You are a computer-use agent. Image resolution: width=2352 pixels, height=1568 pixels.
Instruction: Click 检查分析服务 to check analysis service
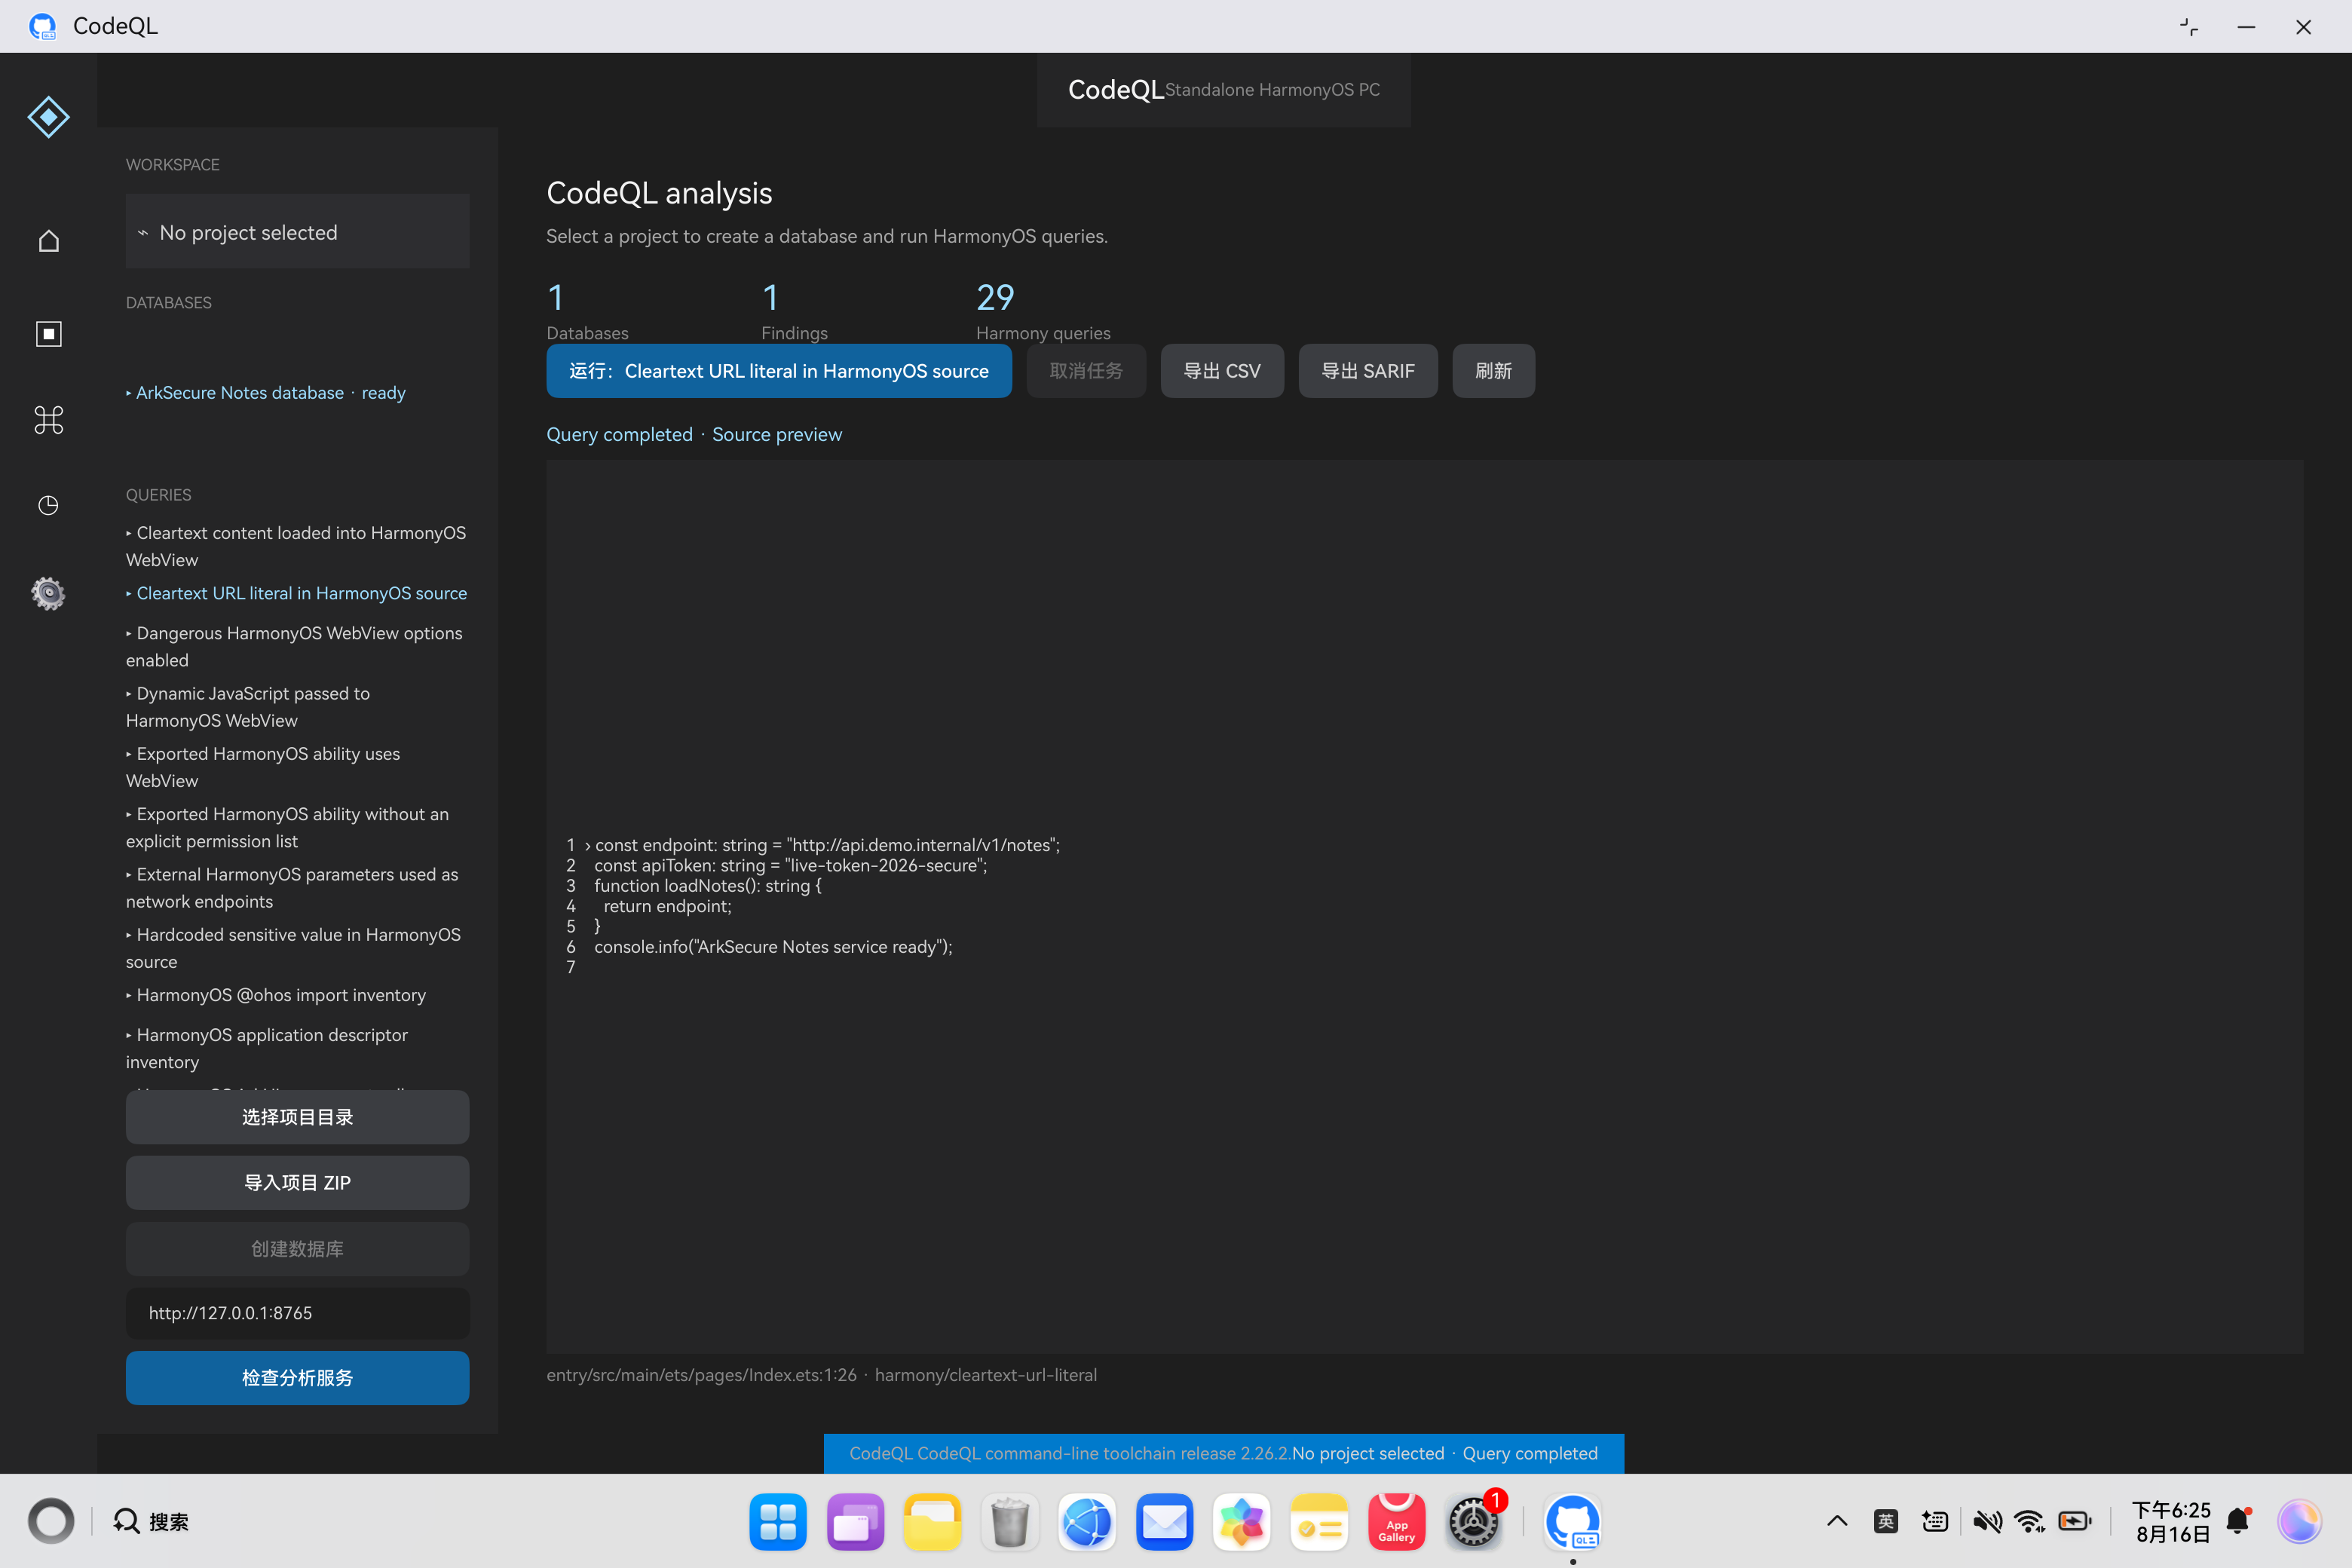(x=297, y=1378)
